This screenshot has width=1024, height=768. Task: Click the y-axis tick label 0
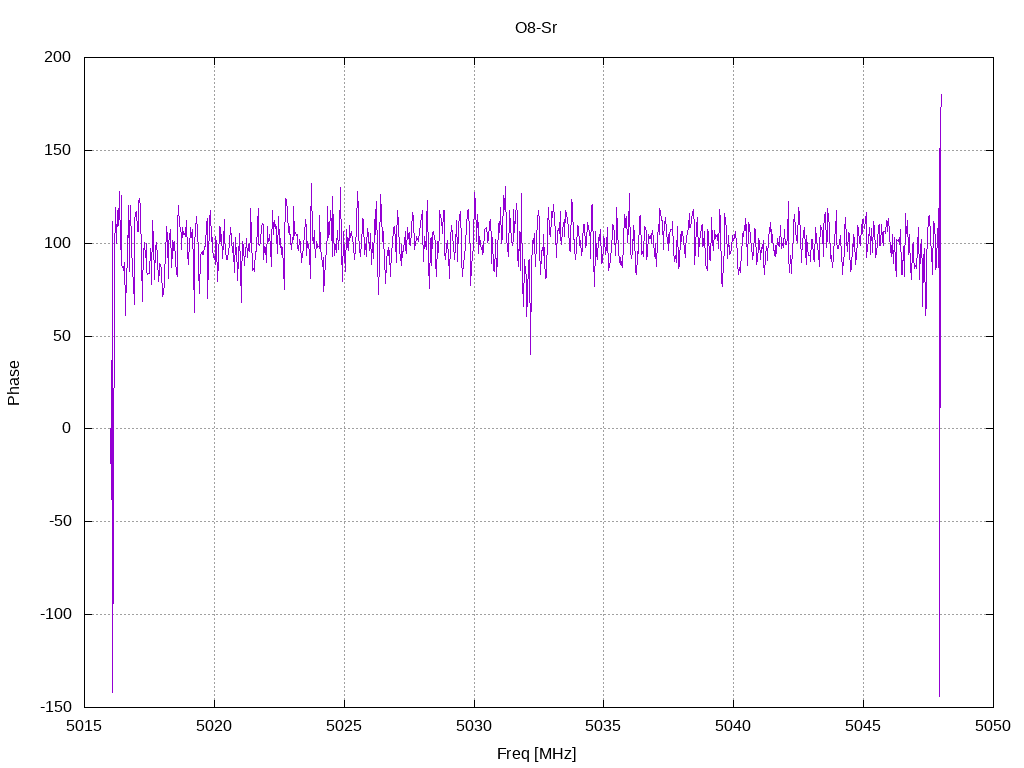pos(67,428)
